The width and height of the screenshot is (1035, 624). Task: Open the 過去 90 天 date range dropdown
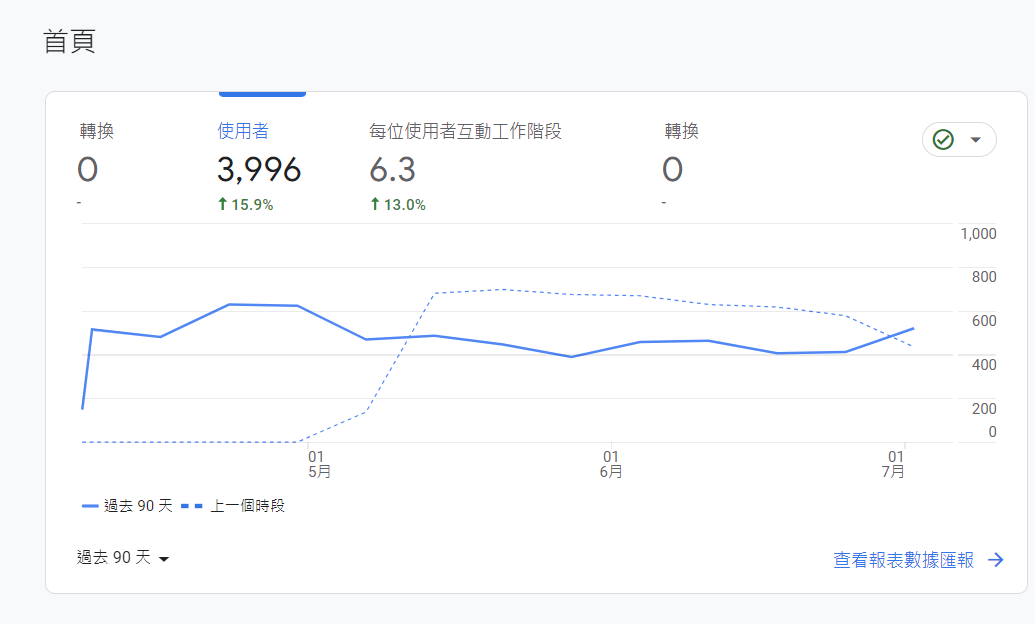pos(123,558)
